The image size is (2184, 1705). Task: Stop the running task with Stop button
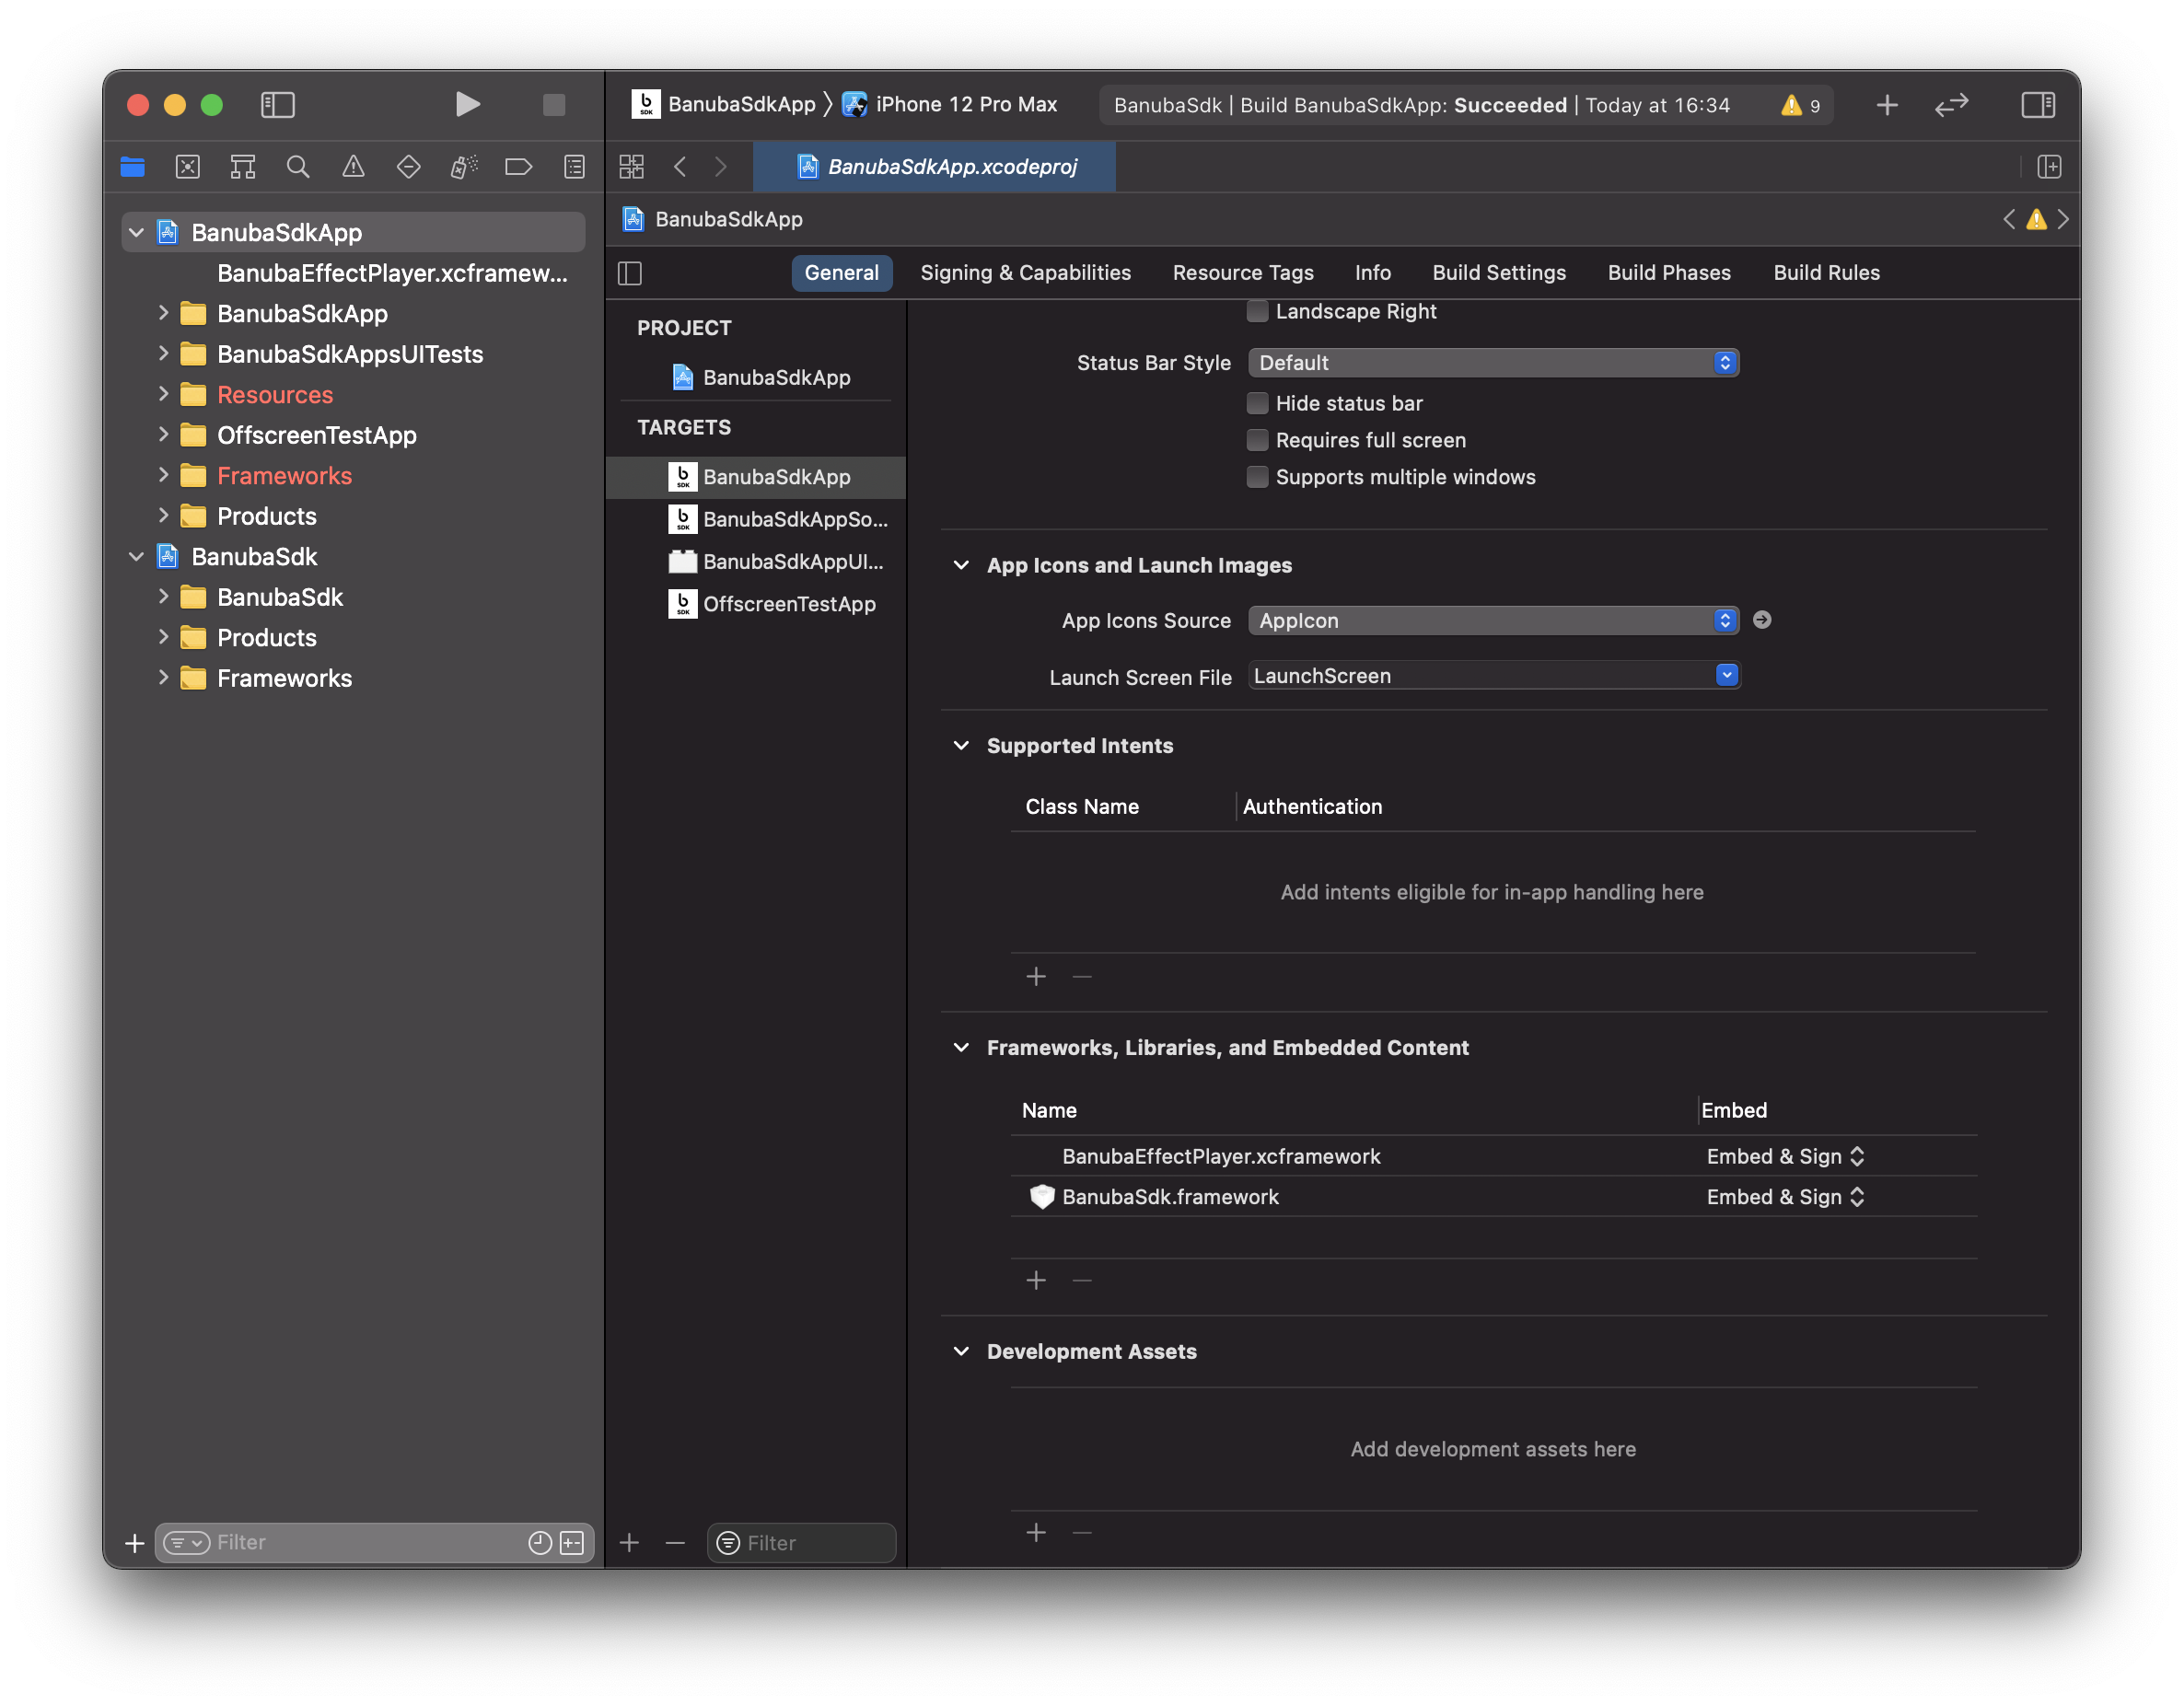(553, 104)
